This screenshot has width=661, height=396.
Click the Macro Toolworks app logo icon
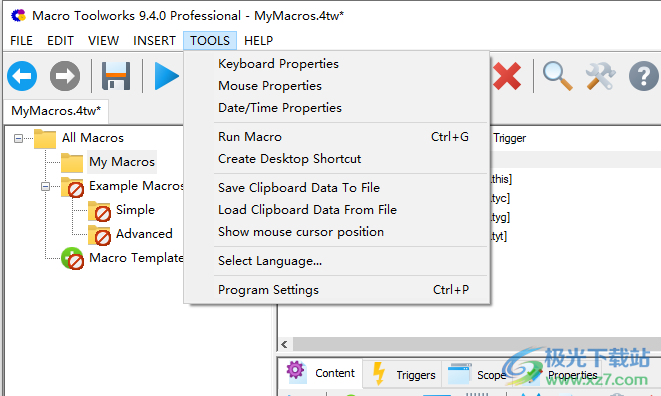(18, 16)
